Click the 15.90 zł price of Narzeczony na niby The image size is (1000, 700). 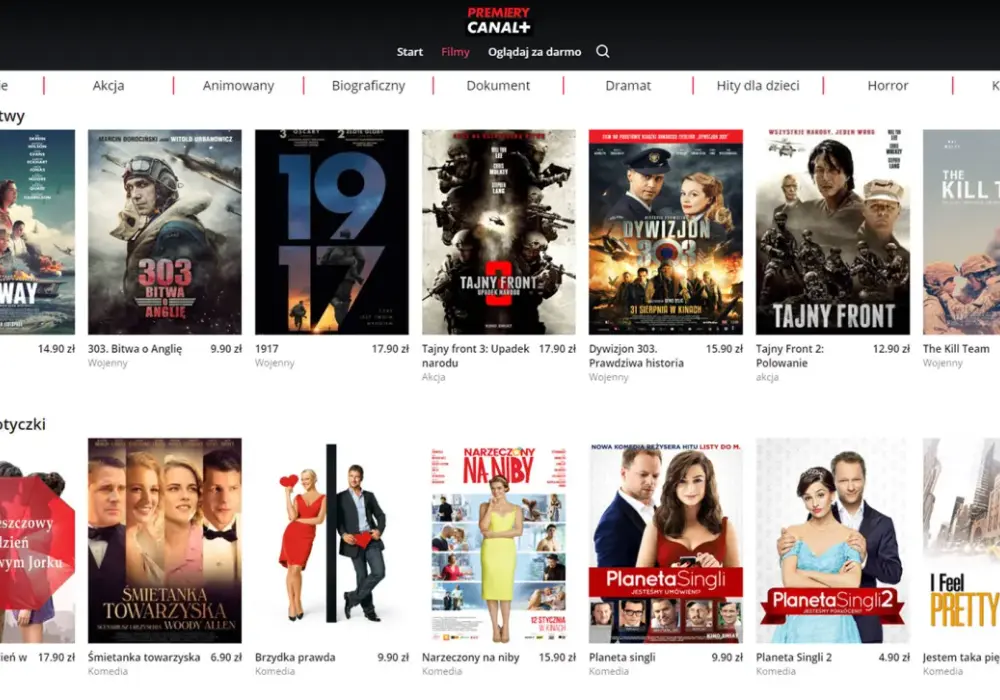pyautogui.click(x=557, y=657)
